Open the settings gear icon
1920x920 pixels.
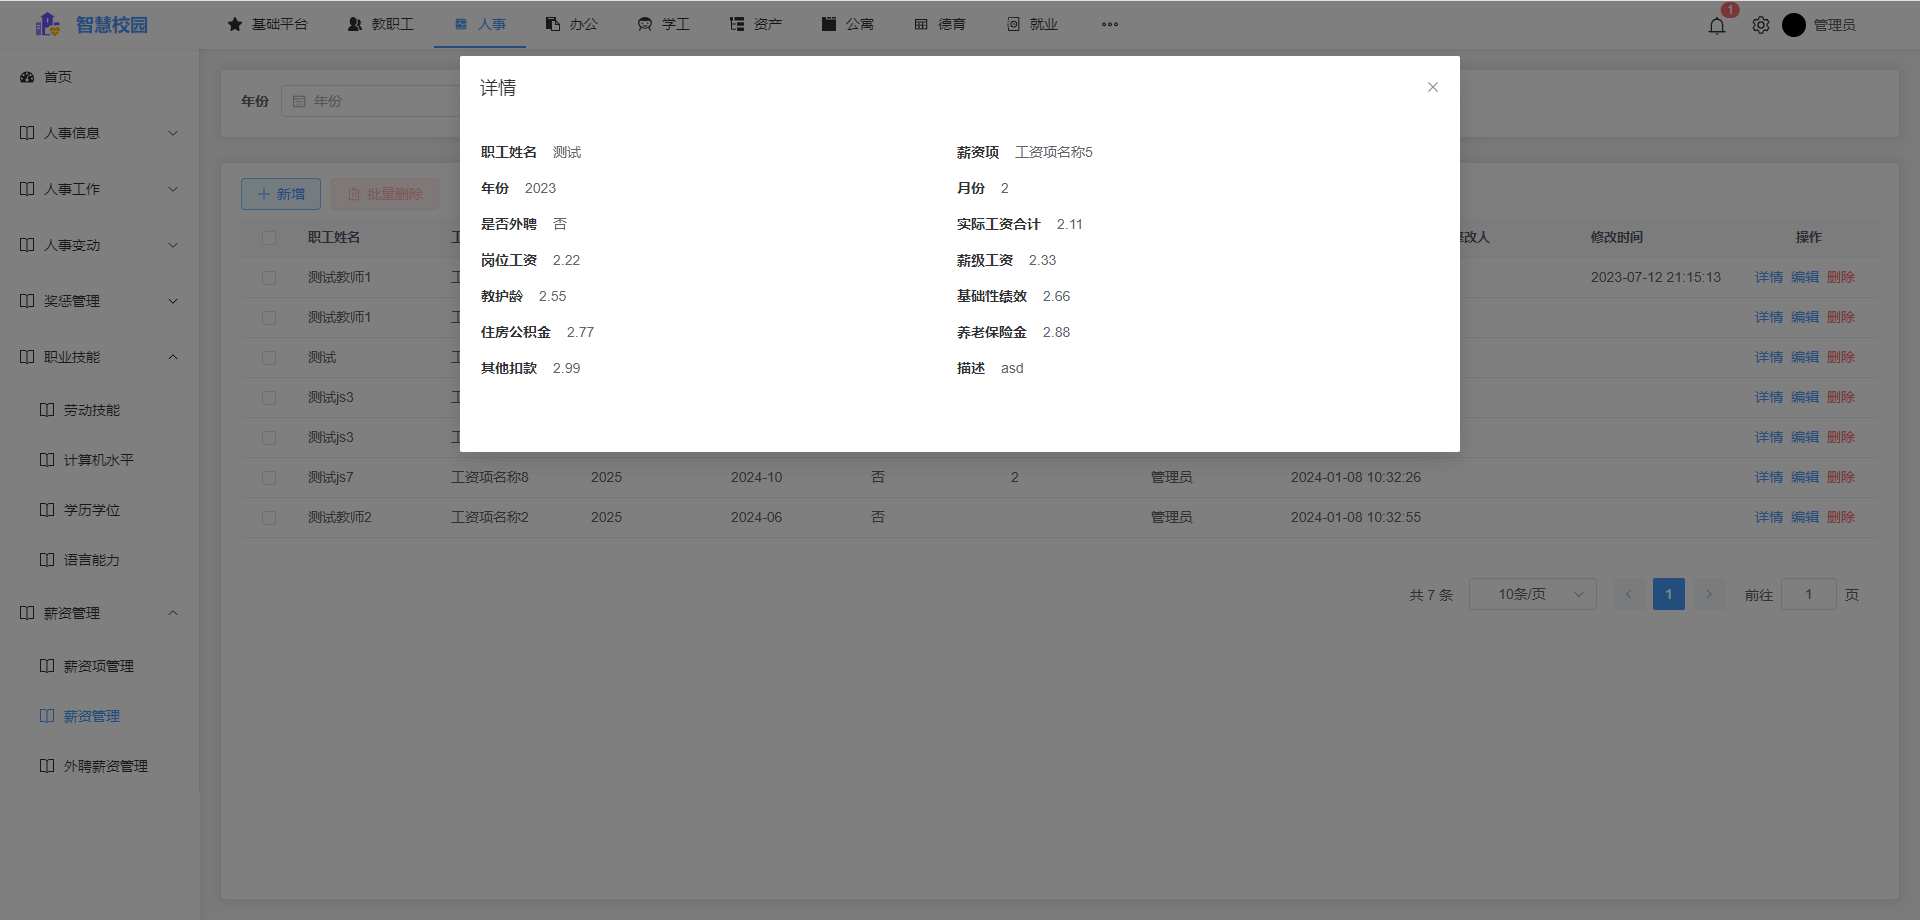pyautogui.click(x=1761, y=26)
